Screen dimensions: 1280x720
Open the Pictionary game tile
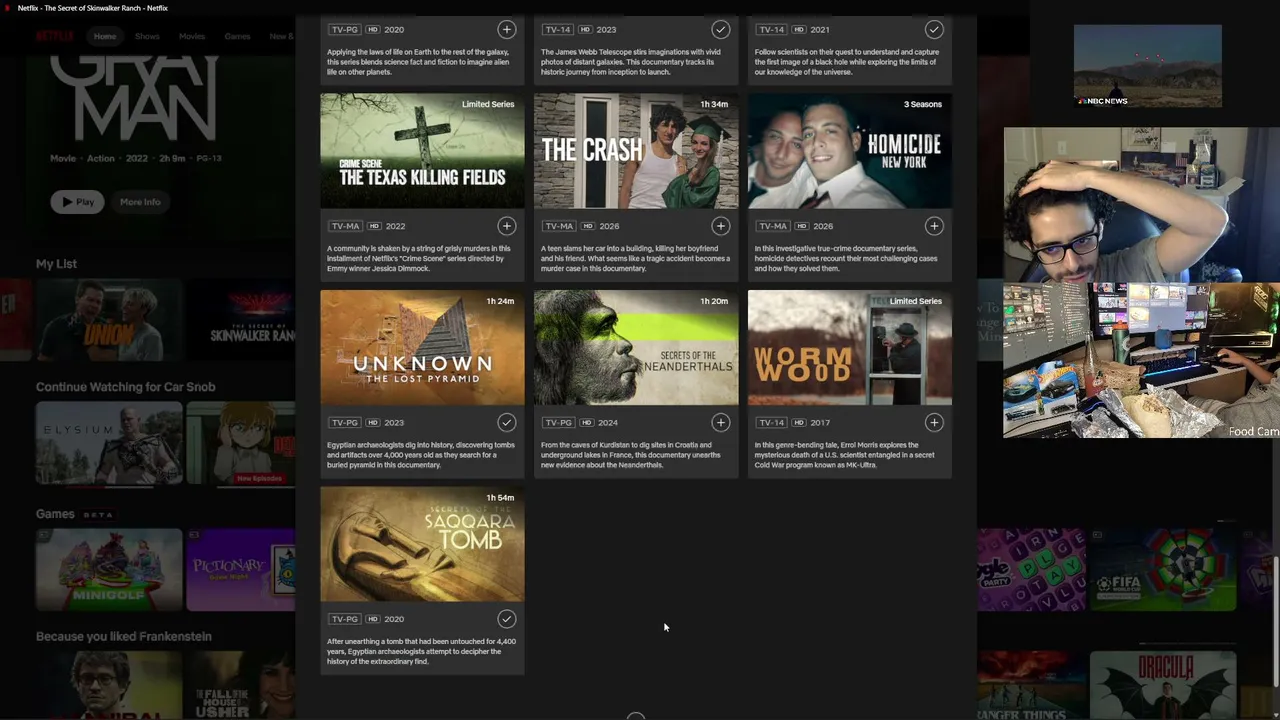[x=241, y=569]
